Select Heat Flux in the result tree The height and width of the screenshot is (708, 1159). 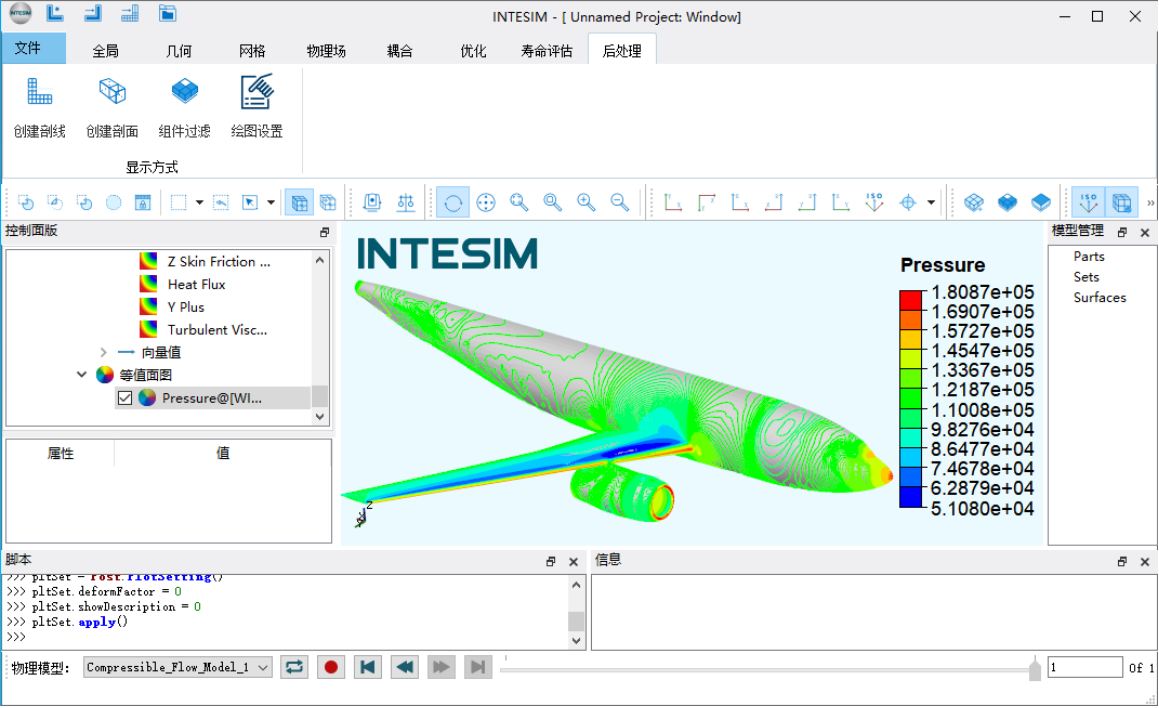[x=196, y=284]
